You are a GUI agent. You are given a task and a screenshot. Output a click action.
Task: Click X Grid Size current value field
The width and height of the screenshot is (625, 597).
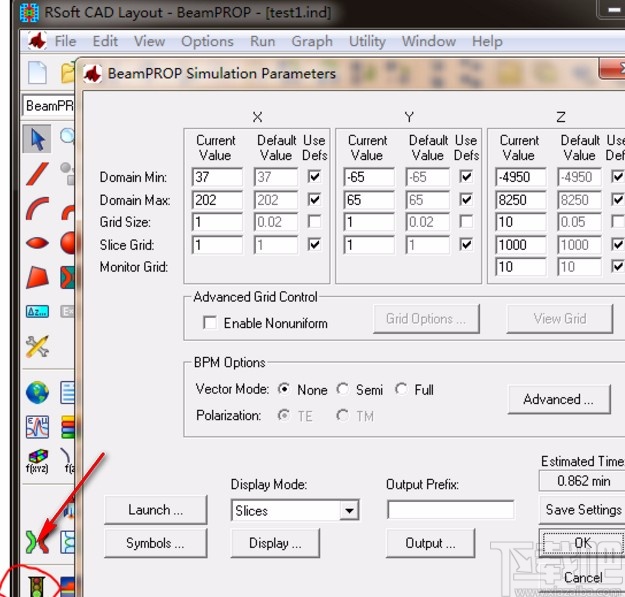[217, 222]
